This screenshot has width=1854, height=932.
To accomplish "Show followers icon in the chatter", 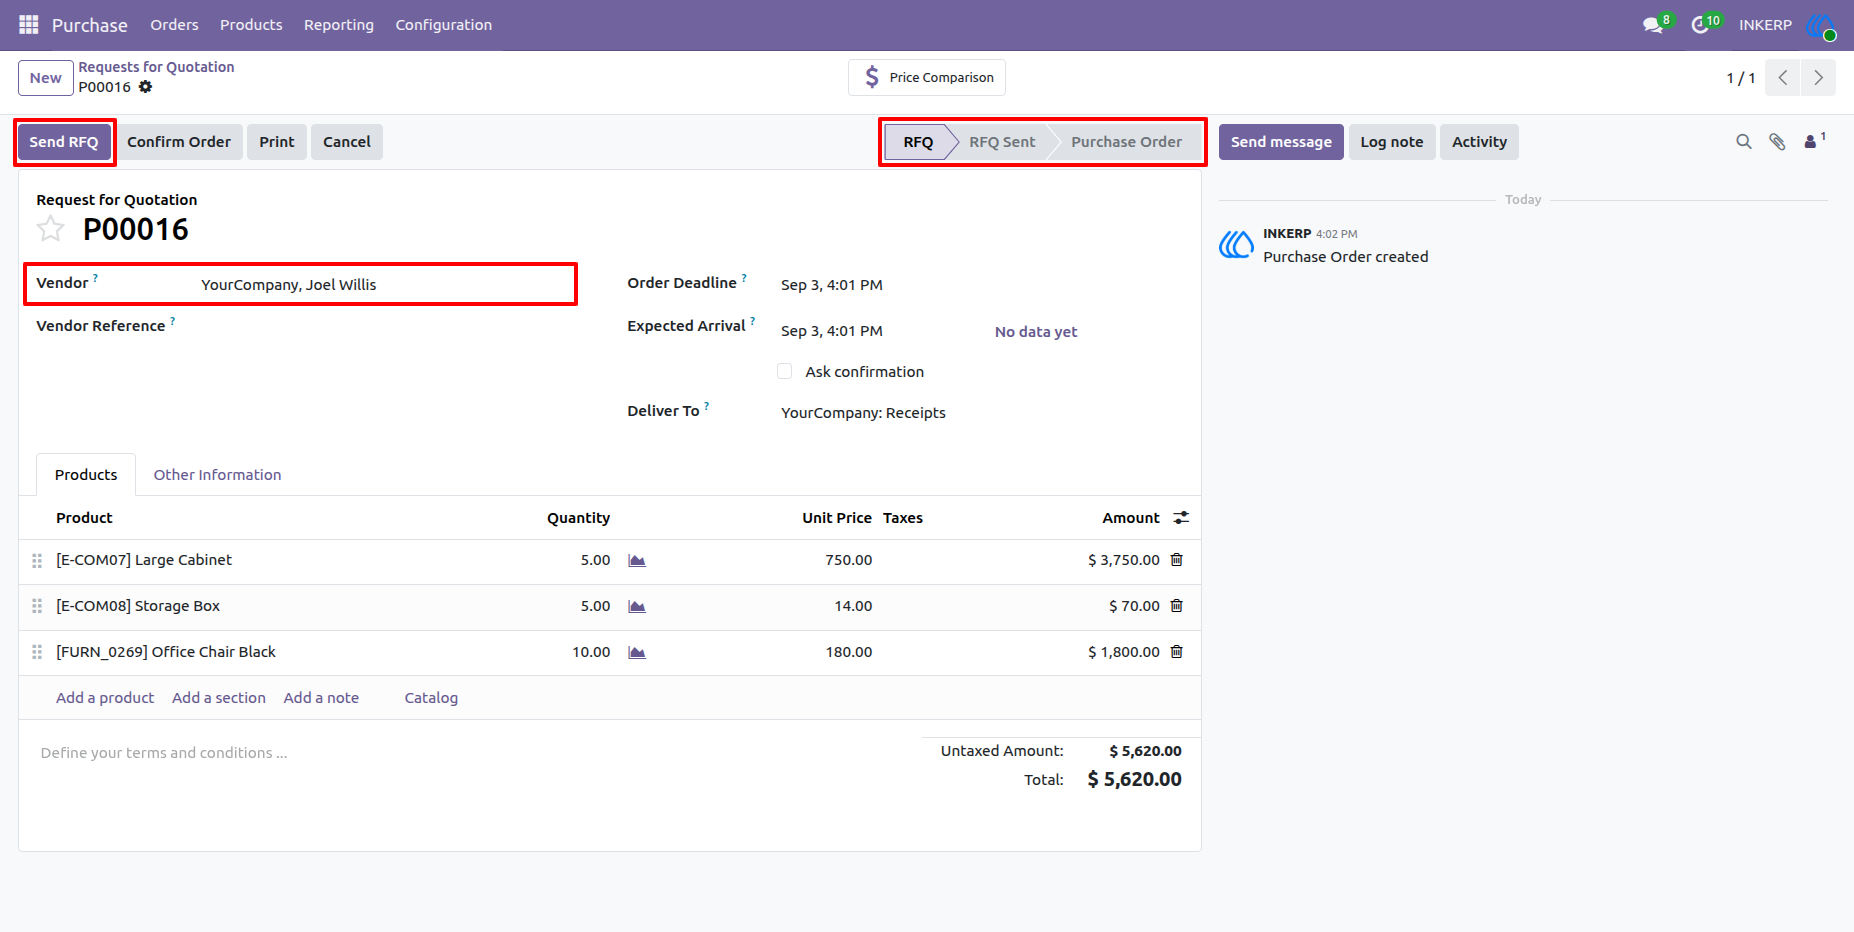I will [1812, 142].
